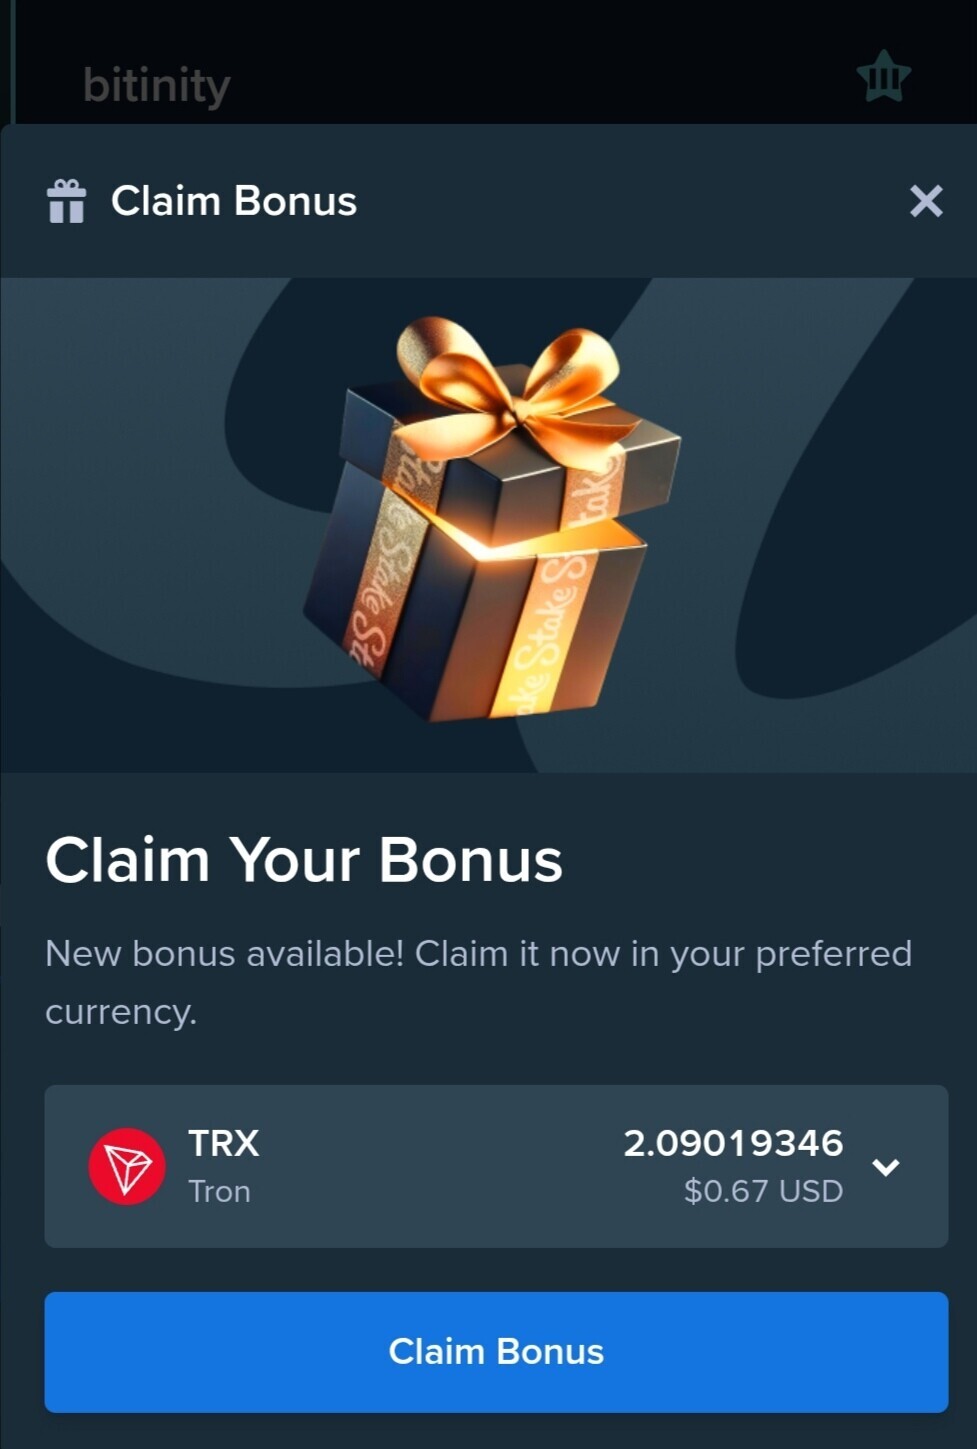Click the Tron currency name

(x=219, y=1191)
